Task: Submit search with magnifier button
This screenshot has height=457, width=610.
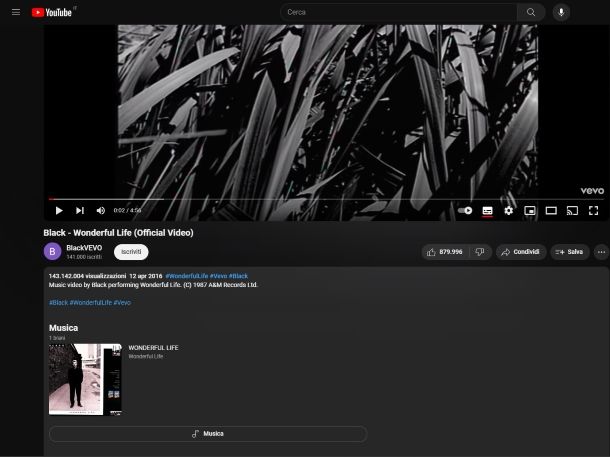Action: 531,12
